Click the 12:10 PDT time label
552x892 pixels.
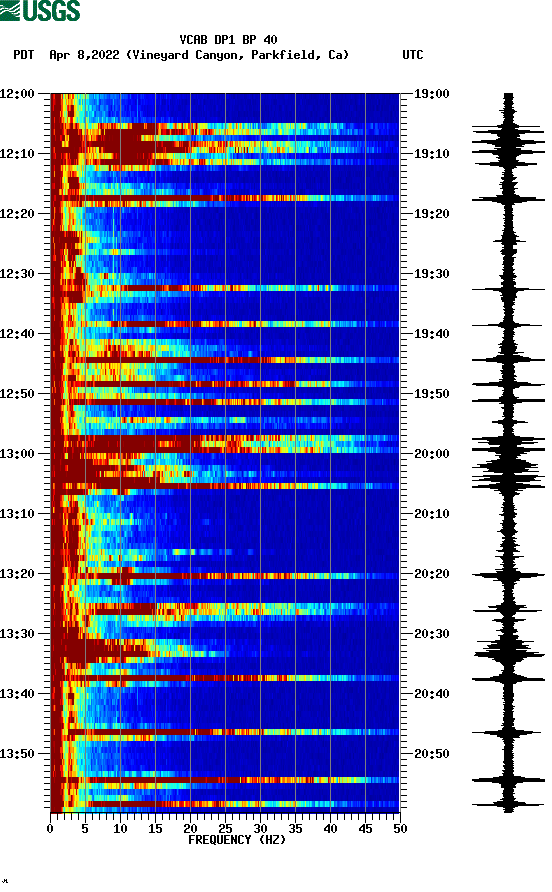18,154
